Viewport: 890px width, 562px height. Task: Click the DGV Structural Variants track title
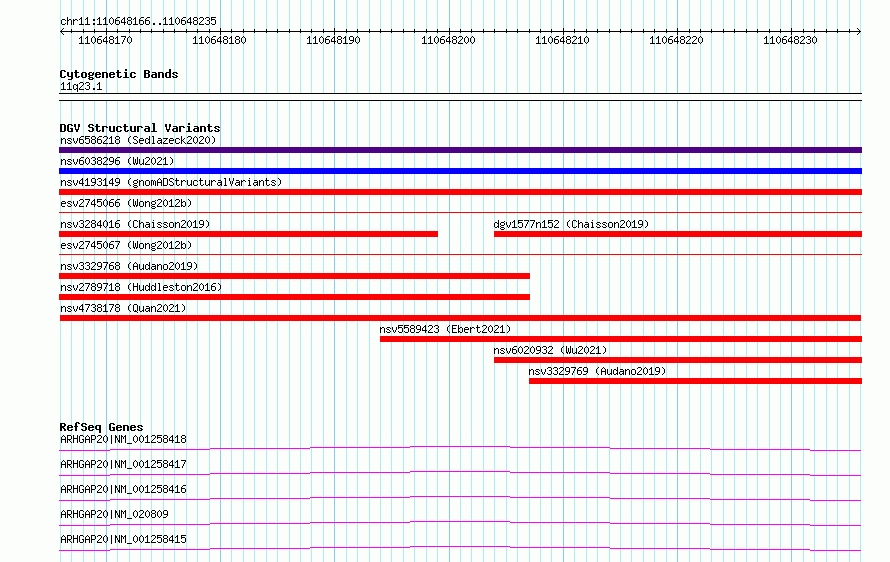(x=140, y=128)
